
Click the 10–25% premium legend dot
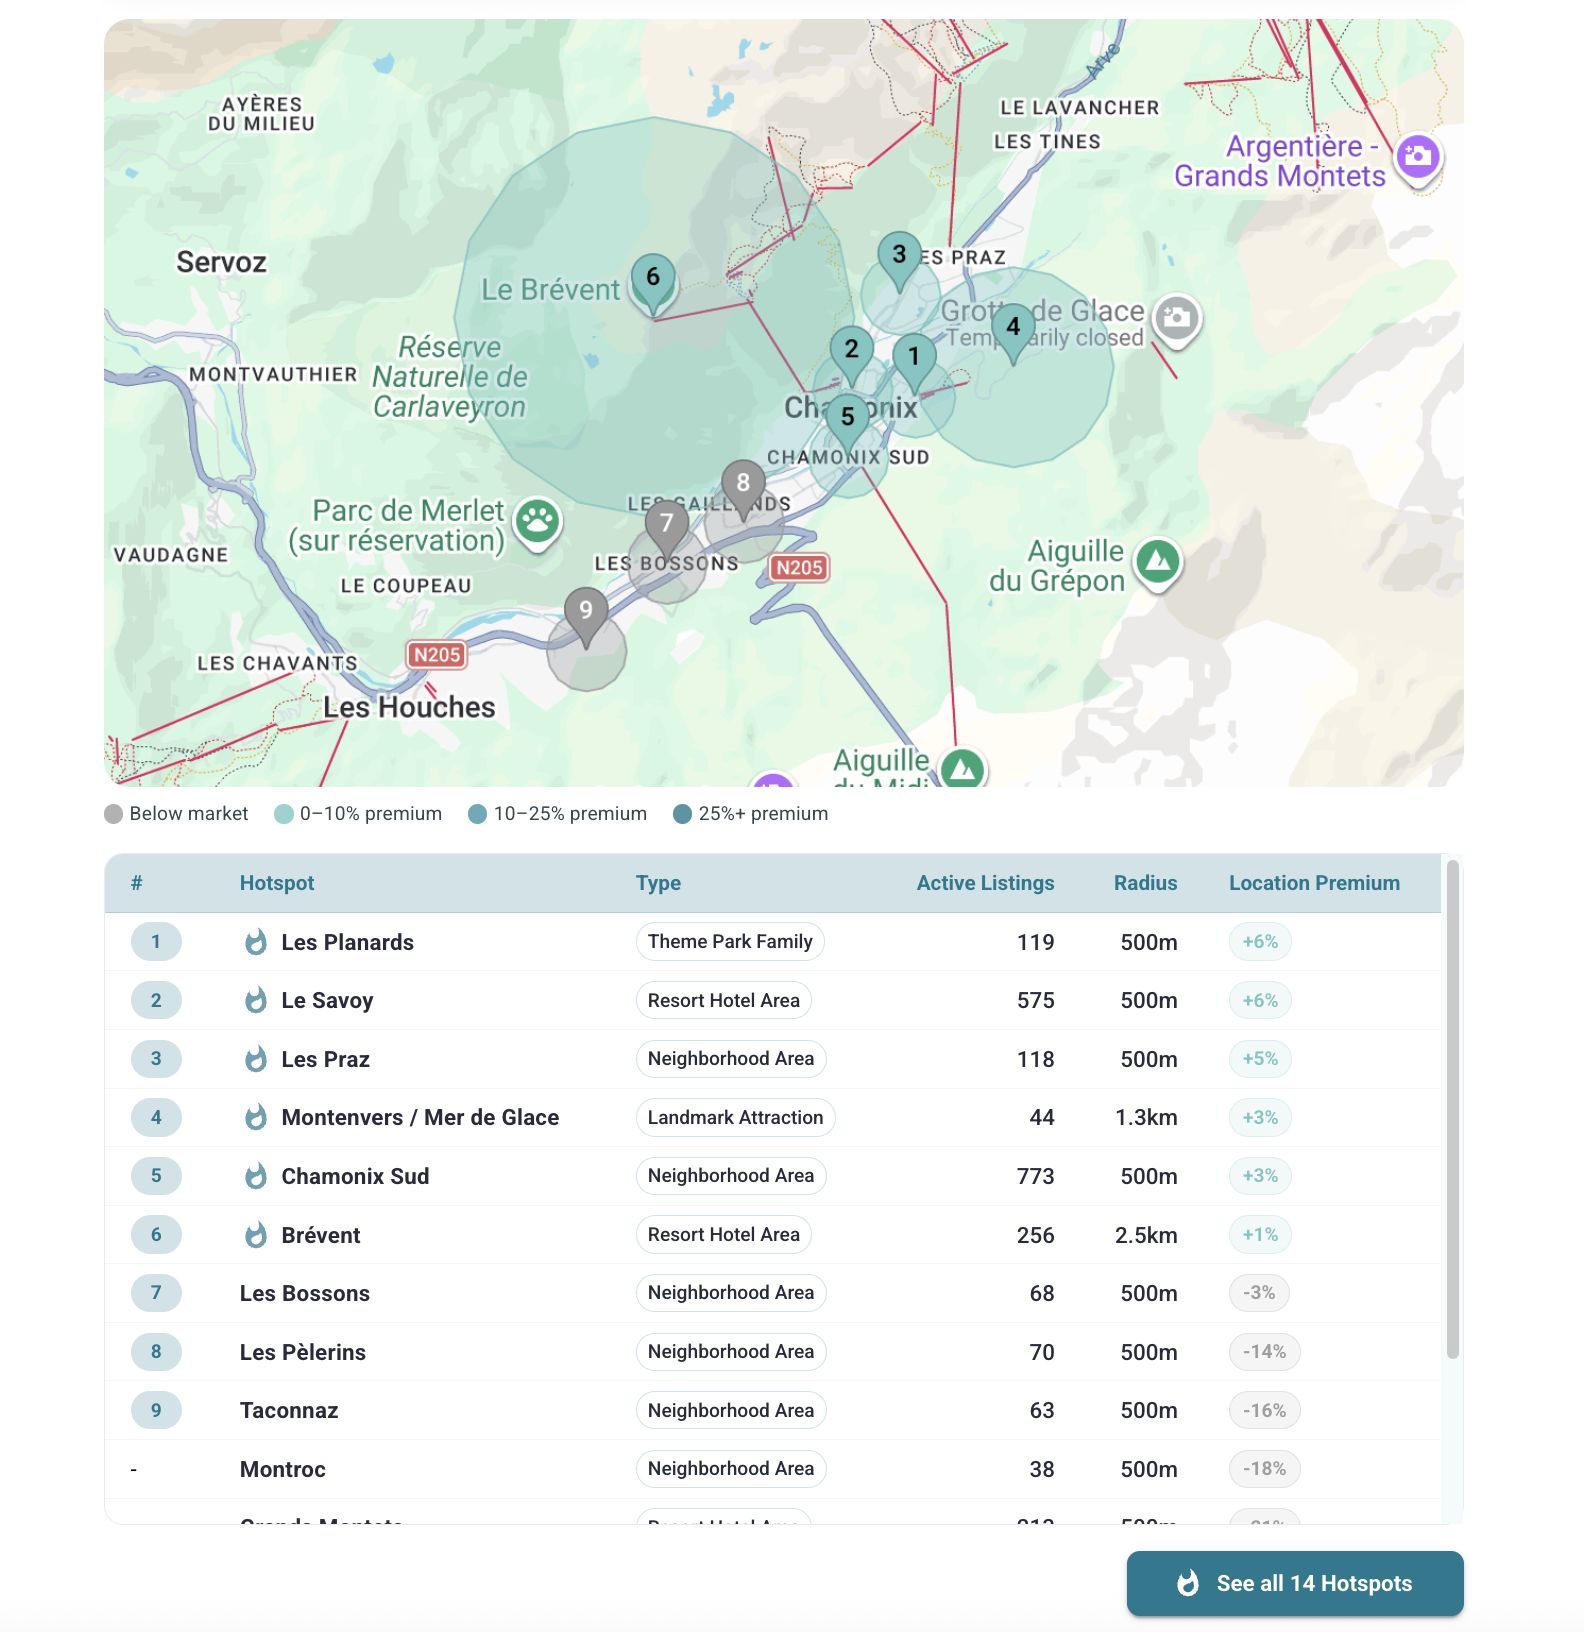pyautogui.click(x=478, y=814)
